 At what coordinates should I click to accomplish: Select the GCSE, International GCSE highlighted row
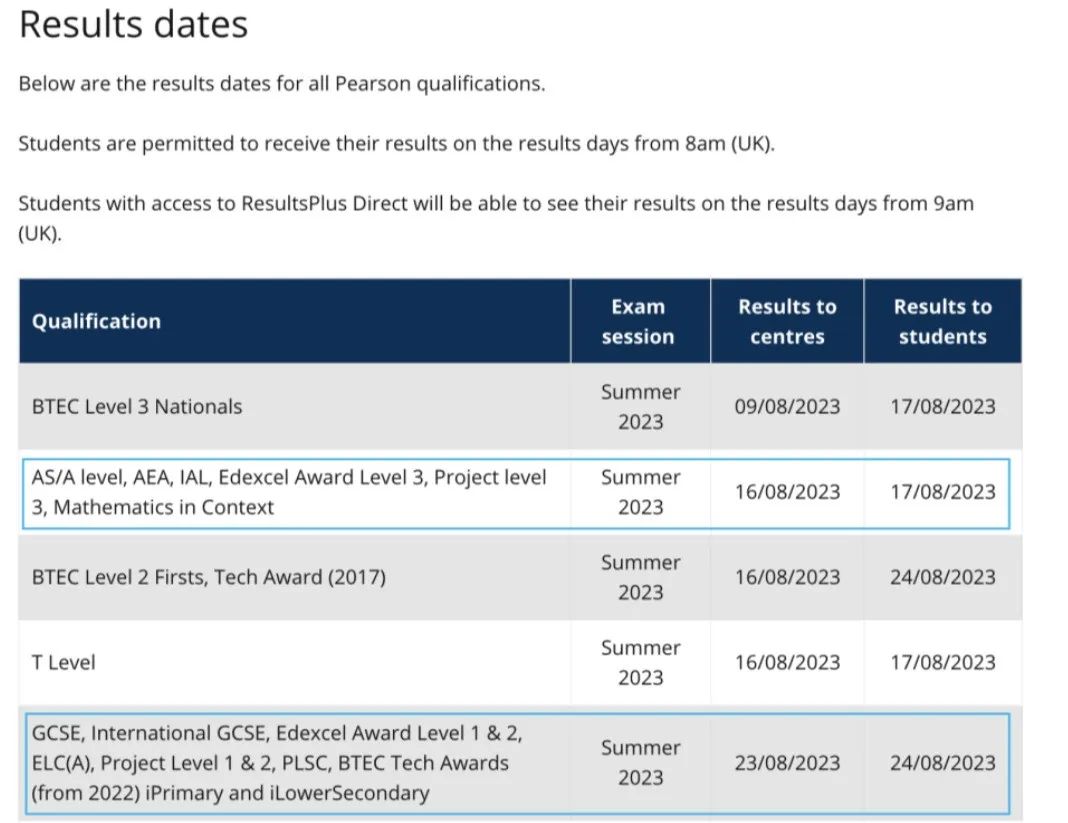[518, 763]
